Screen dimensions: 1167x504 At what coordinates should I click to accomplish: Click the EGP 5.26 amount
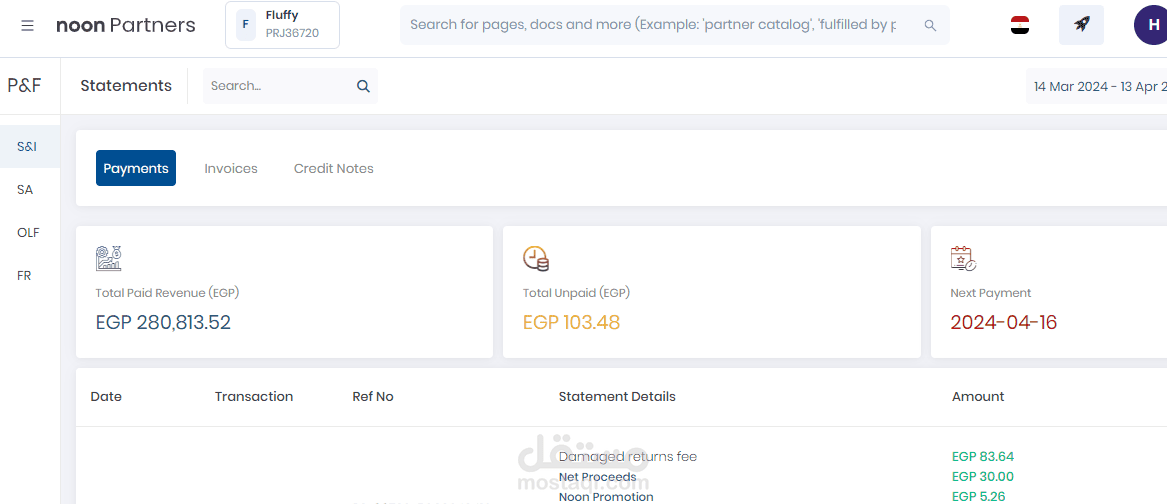click(x=978, y=497)
